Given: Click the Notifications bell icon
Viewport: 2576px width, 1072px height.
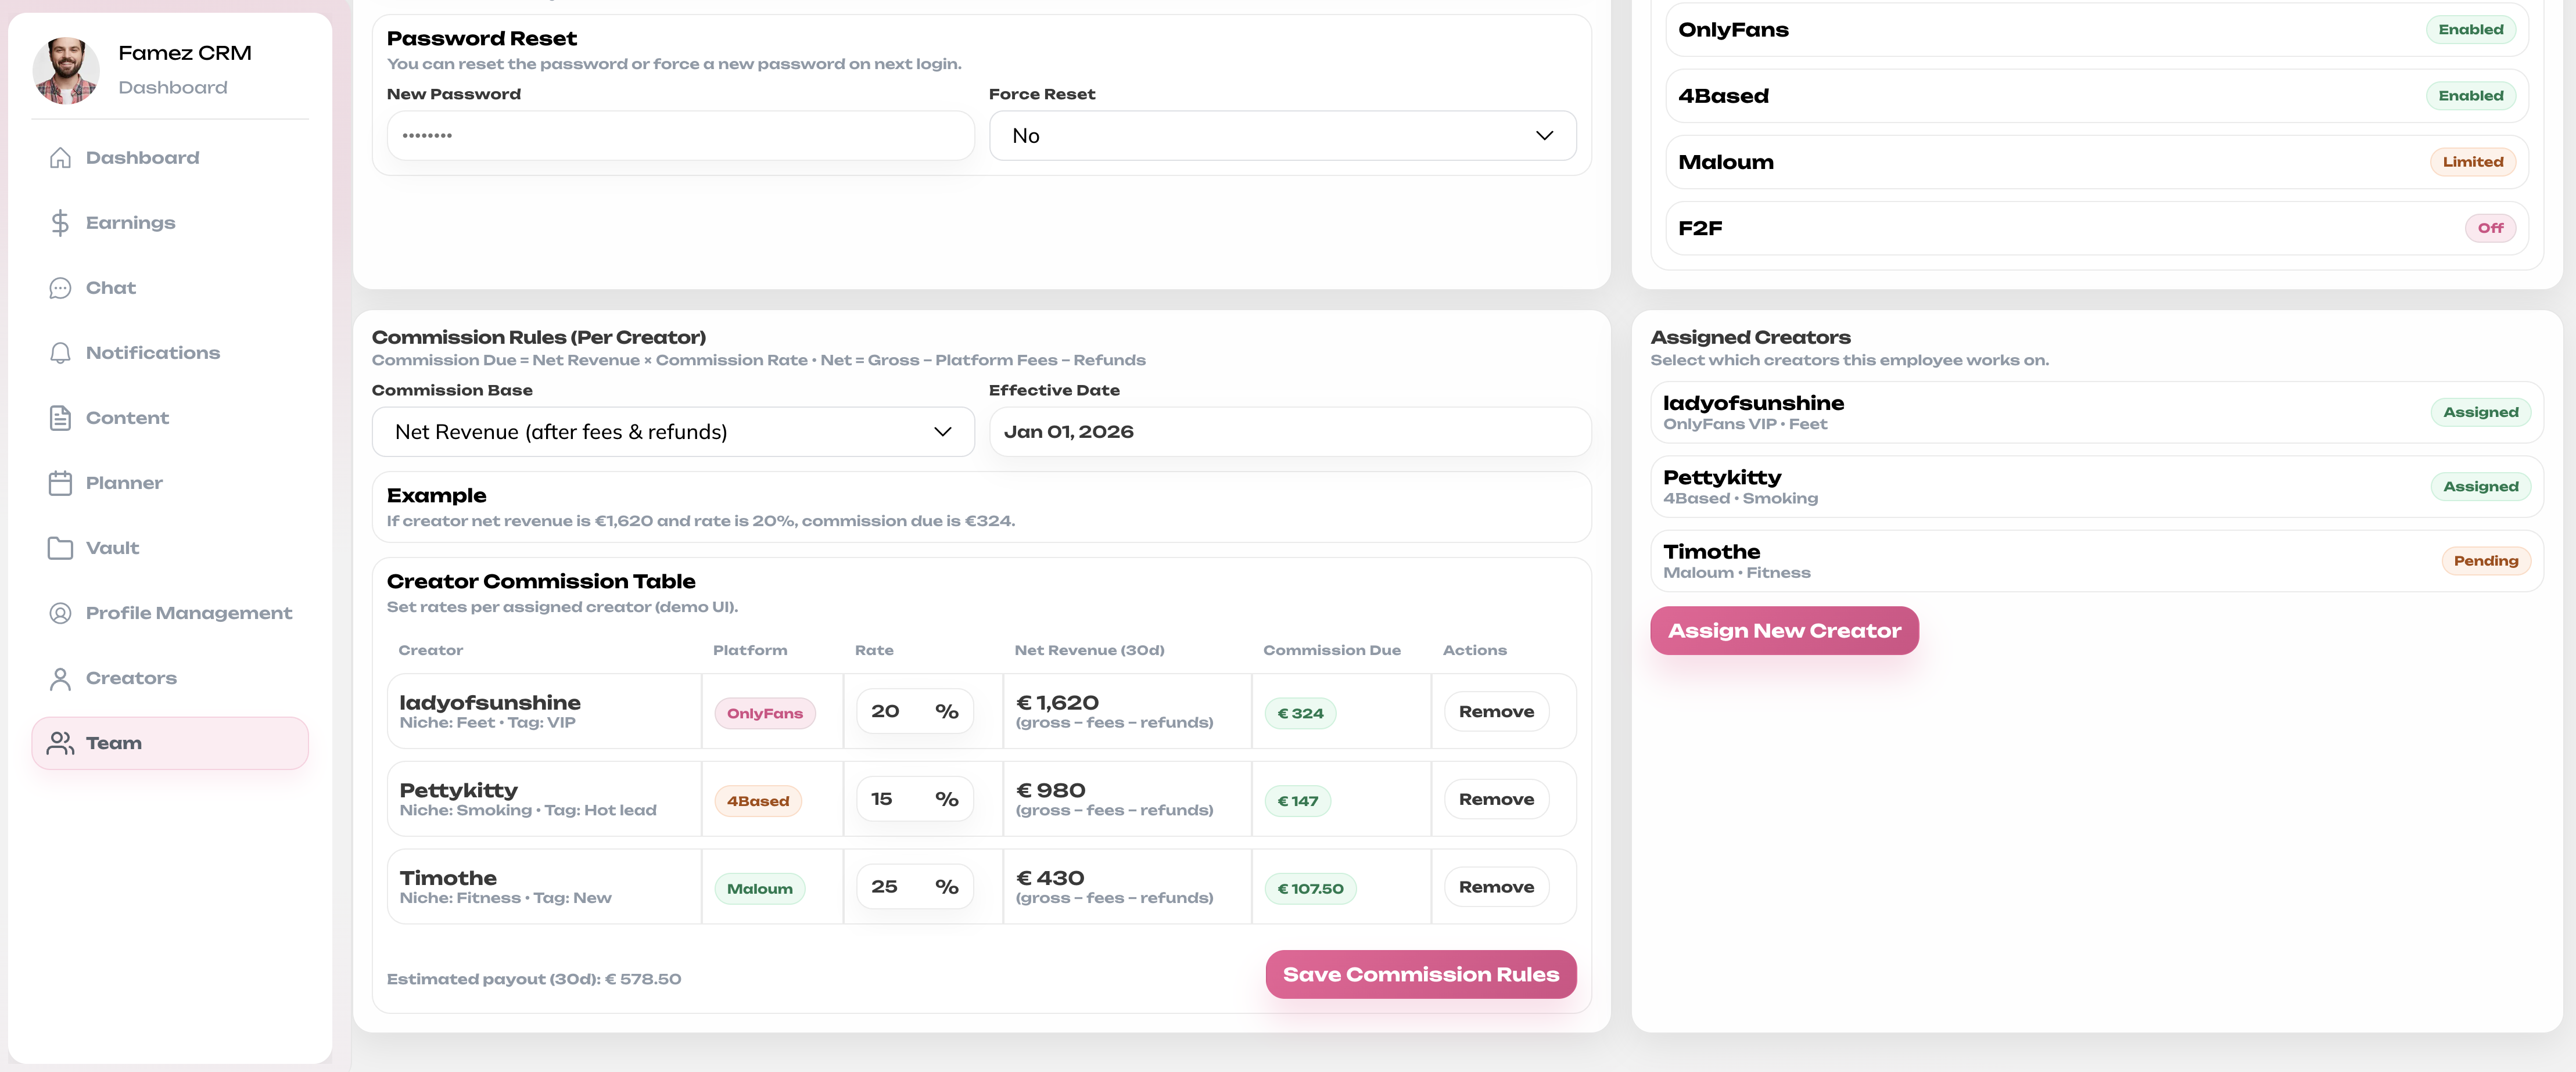Looking at the screenshot, I should click(x=61, y=352).
